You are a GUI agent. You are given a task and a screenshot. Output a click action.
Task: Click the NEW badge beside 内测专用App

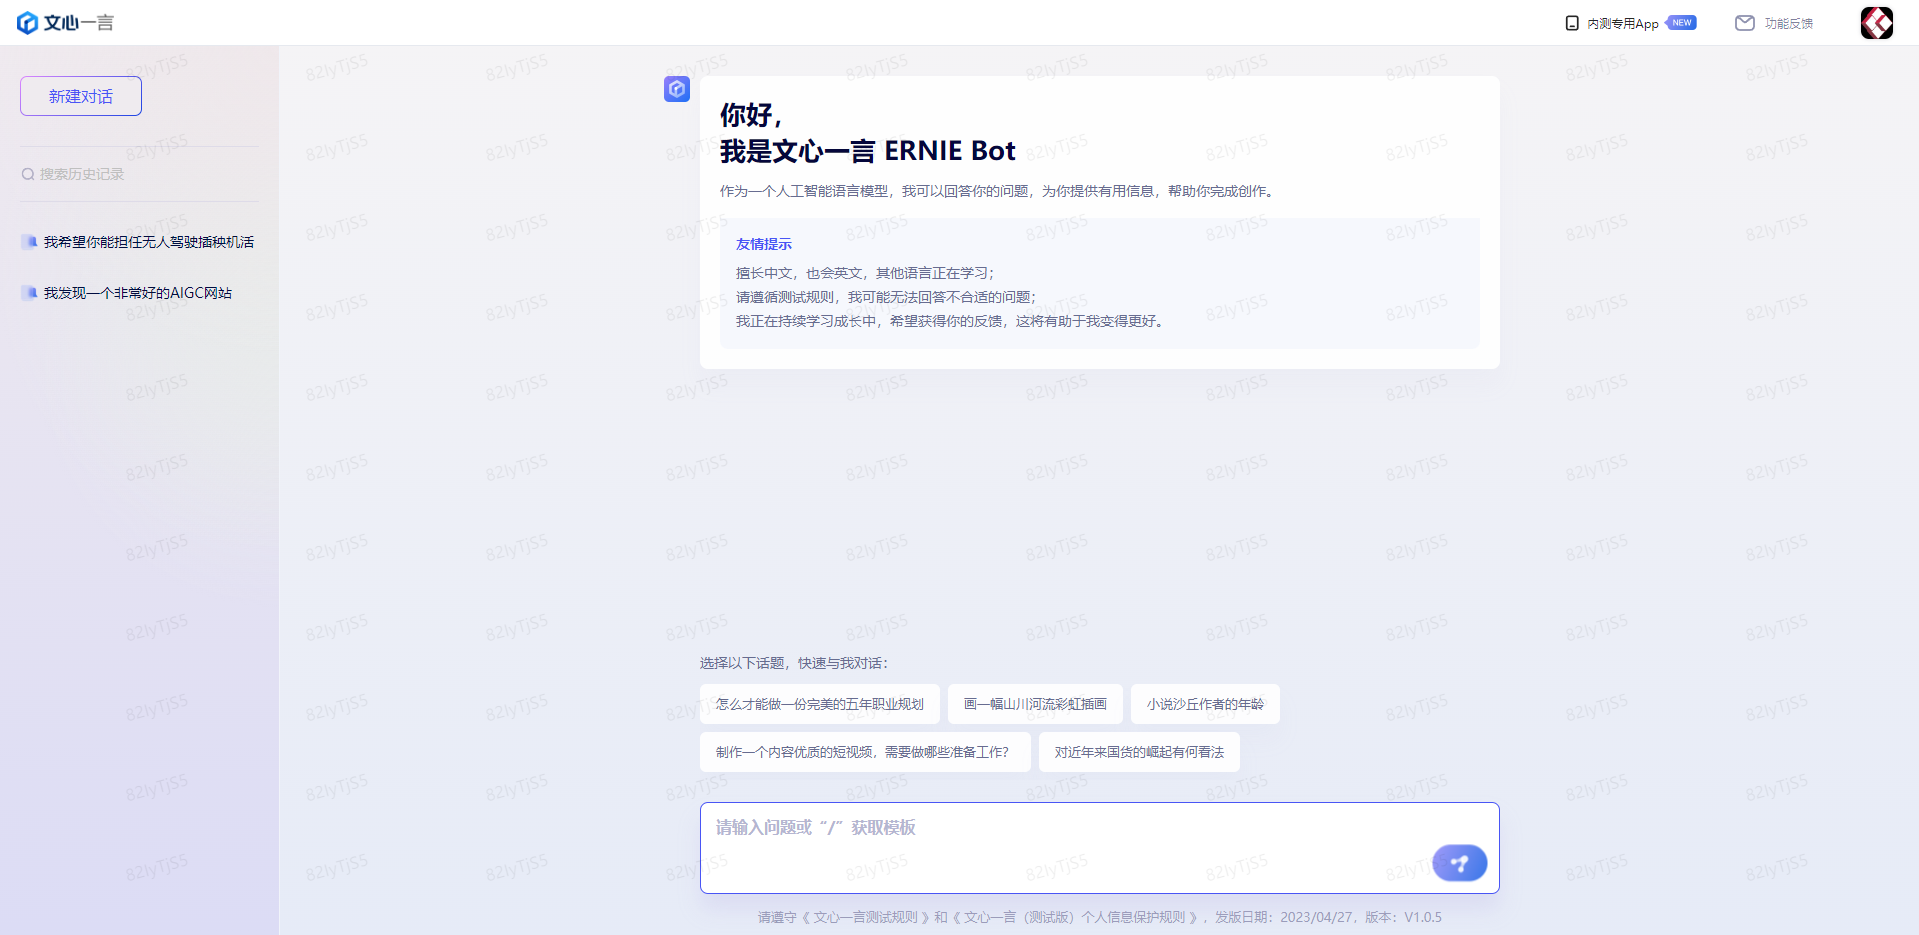(x=1682, y=22)
